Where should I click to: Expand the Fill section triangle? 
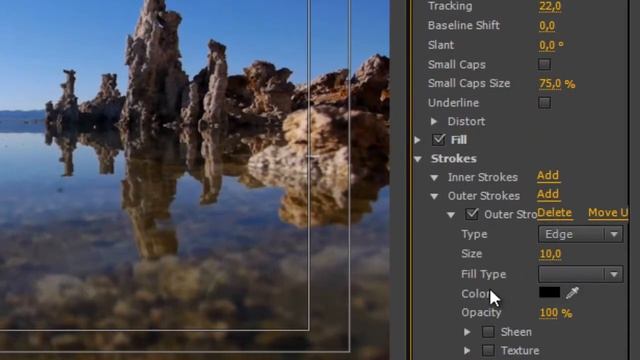click(417, 140)
